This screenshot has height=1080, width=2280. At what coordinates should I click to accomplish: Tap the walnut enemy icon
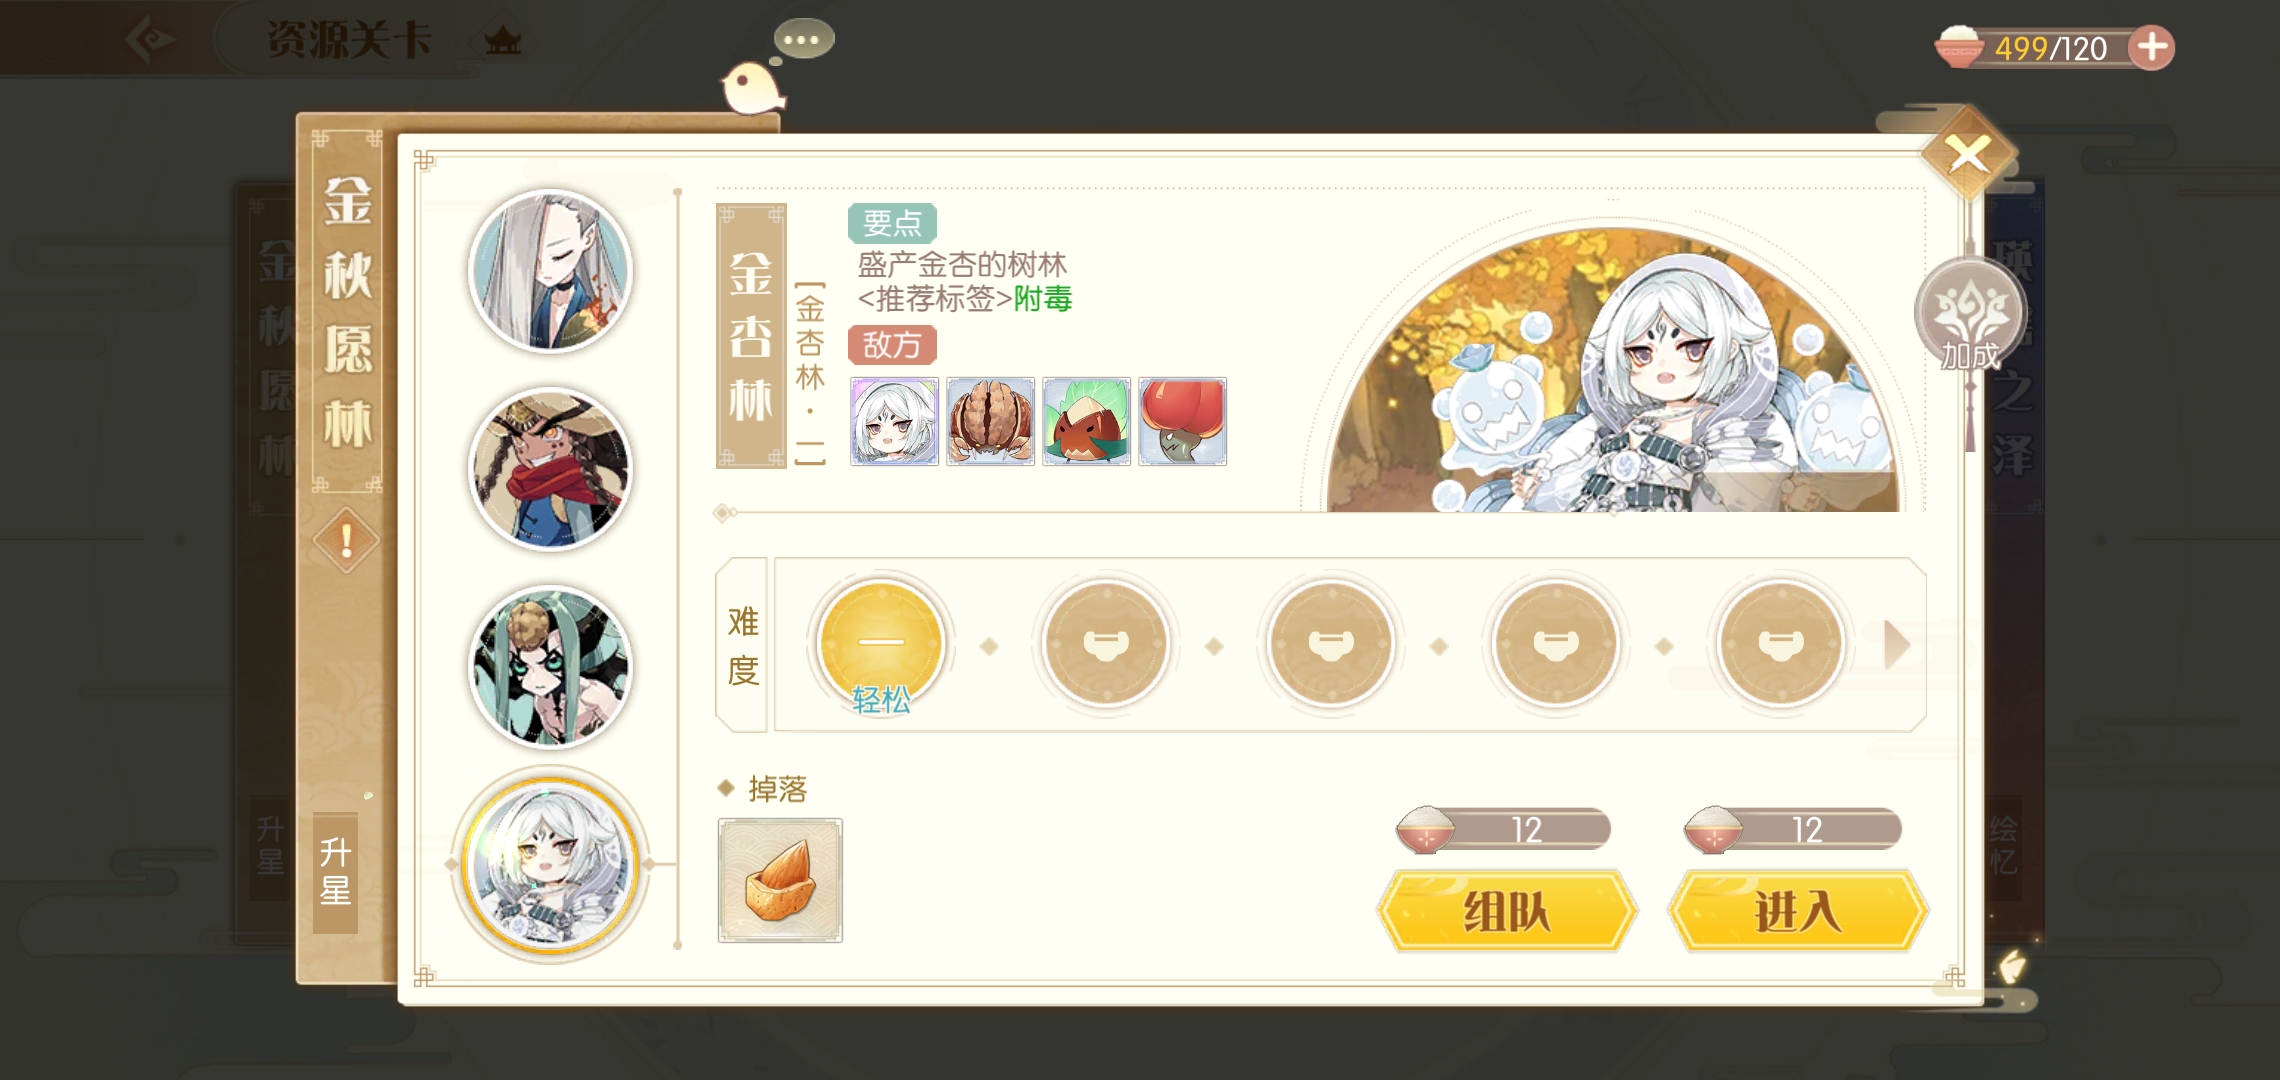pyautogui.click(x=990, y=421)
